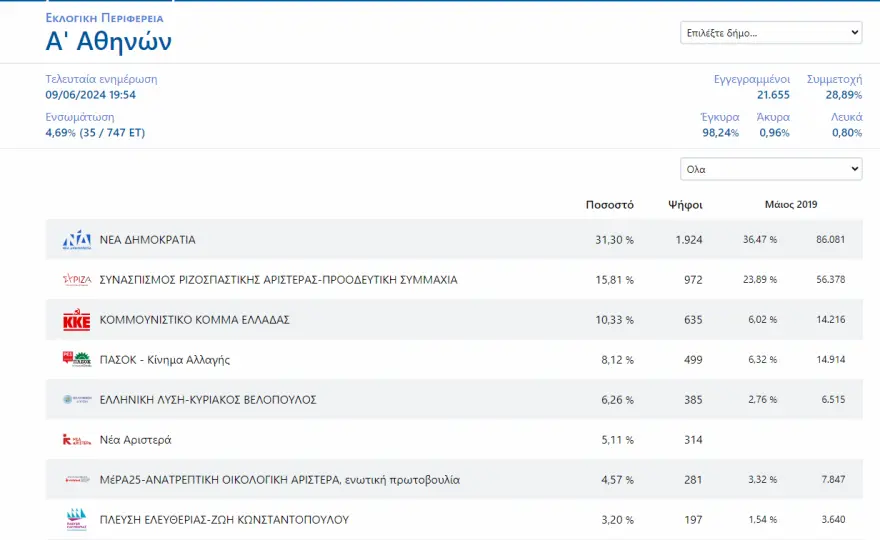Select ΚΟΜΜΟΥΝΙΣΤΙΚΟ ΚΟΜΜΑ ΕΛΛΑΔΑΣ party name
The image size is (880, 540).
click(x=194, y=320)
